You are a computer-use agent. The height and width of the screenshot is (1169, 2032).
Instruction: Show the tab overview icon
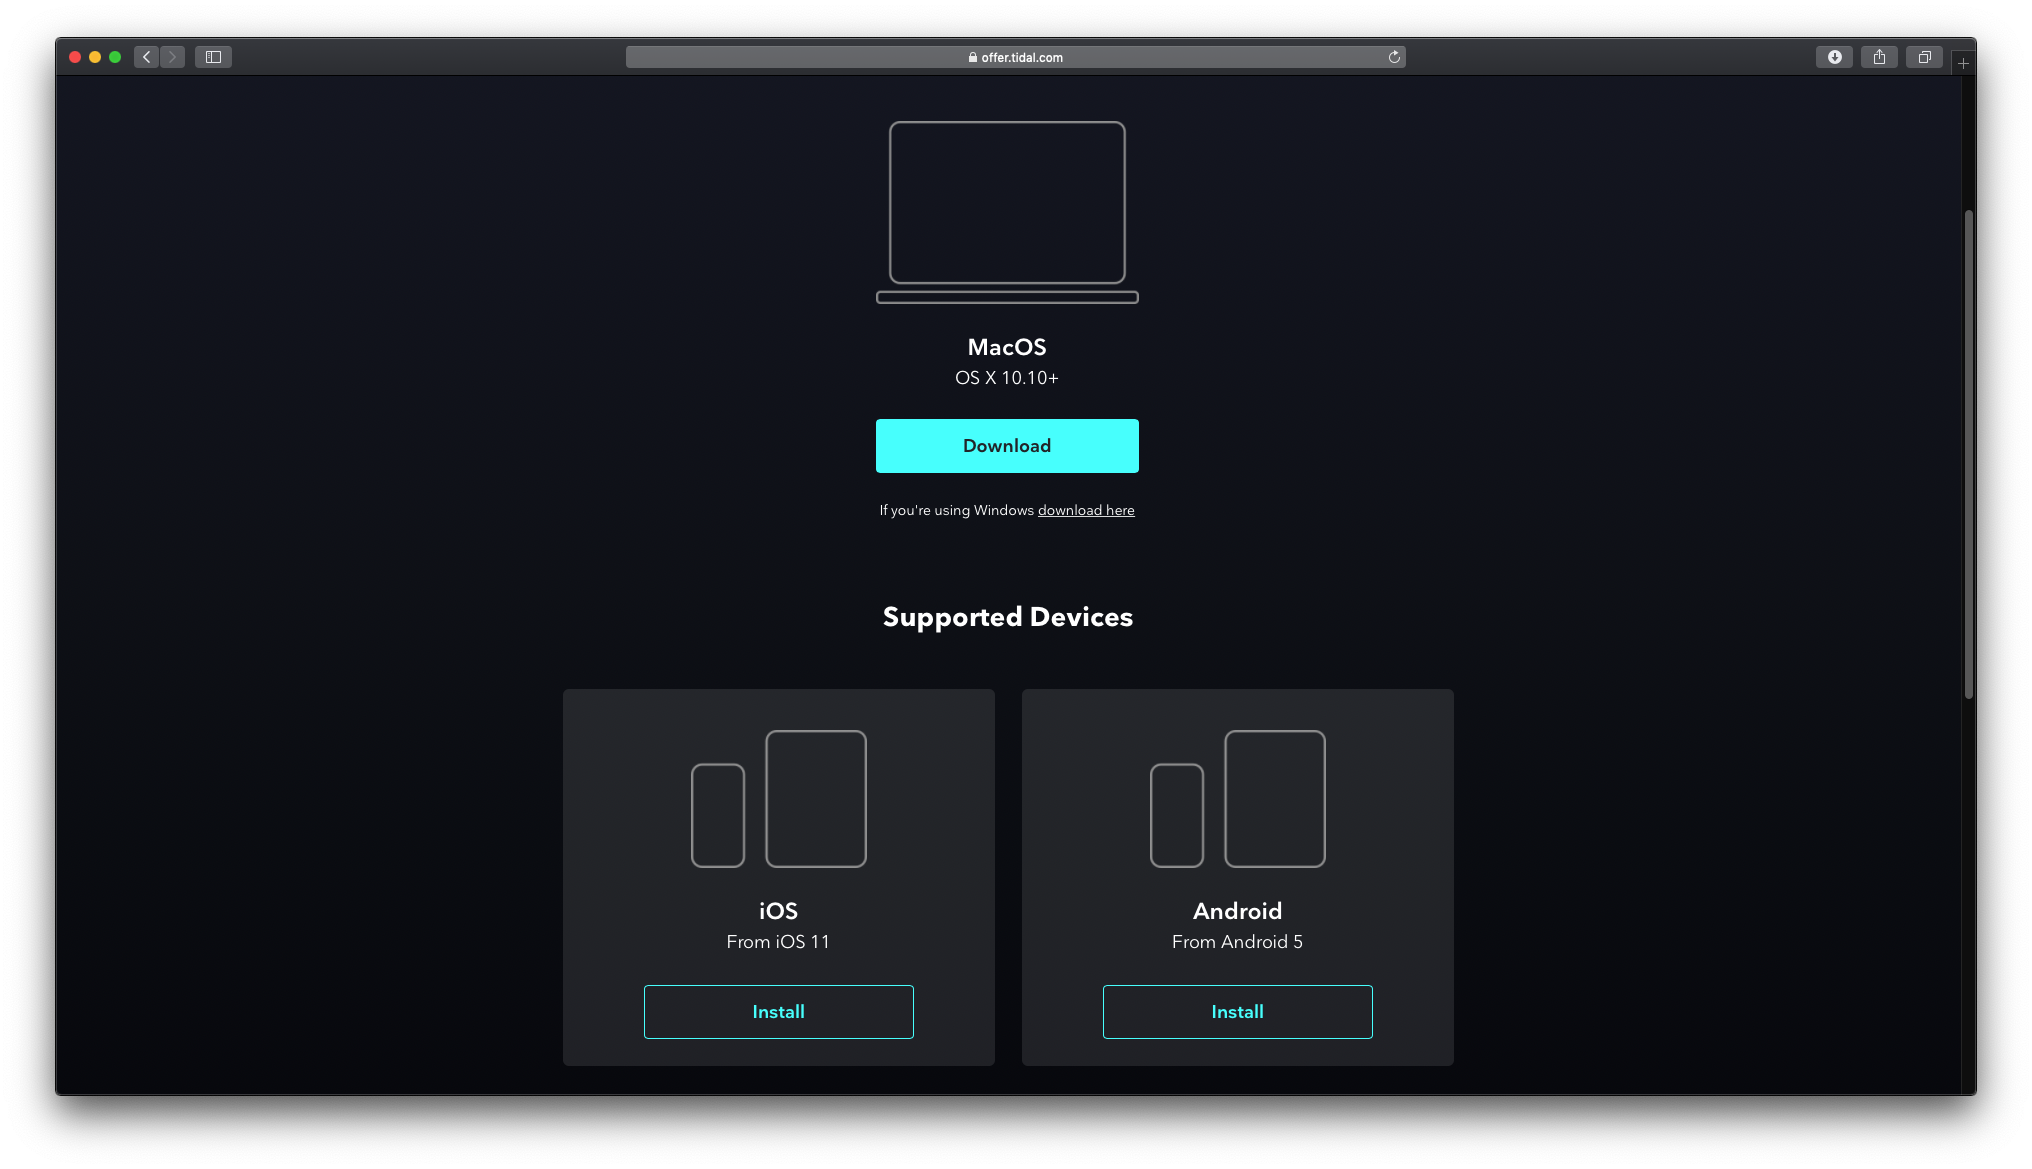point(1924,57)
